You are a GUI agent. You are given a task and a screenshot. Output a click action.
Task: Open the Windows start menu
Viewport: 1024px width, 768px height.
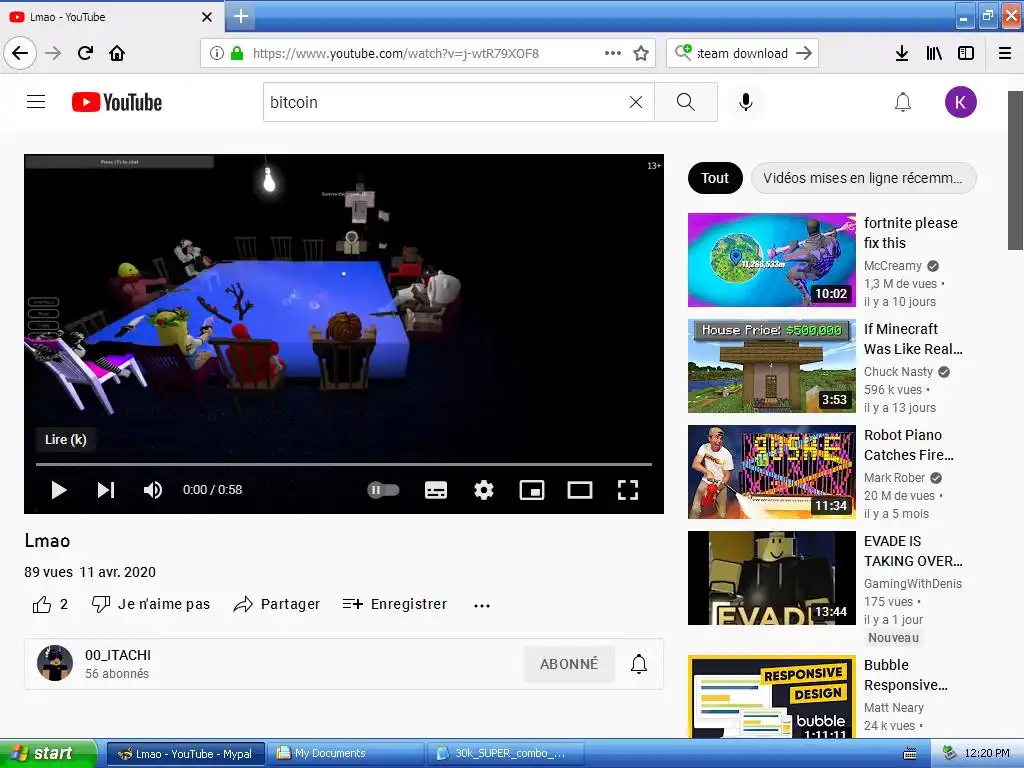click(48, 753)
